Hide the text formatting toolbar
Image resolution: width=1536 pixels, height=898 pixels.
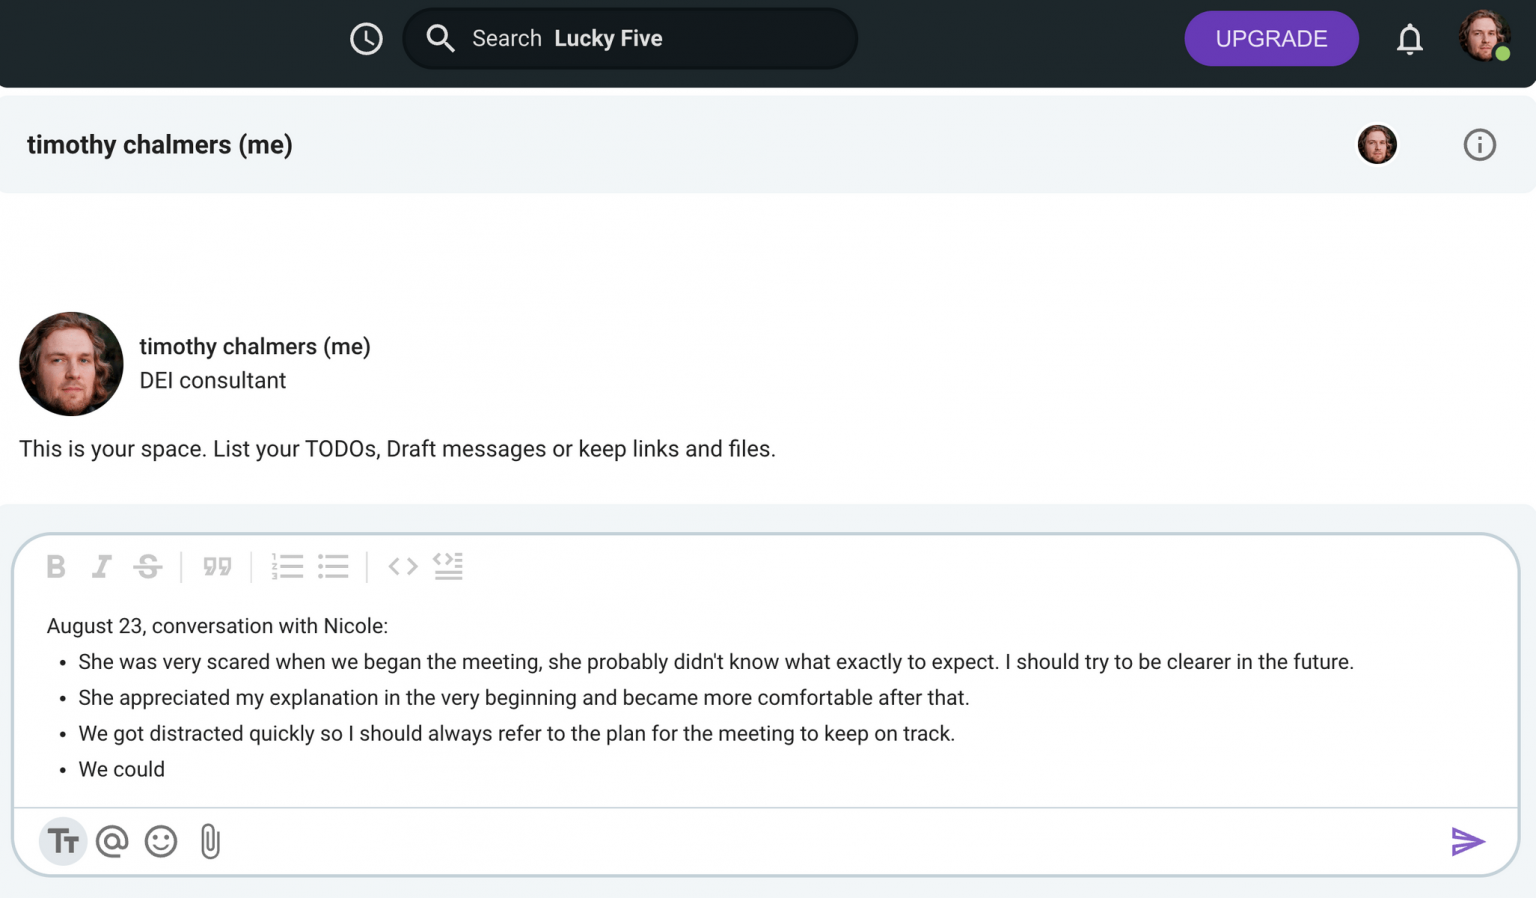63,841
